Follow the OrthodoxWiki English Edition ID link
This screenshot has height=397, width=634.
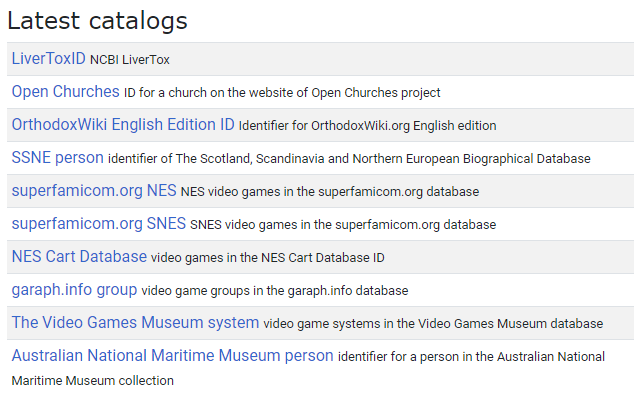coord(123,125)
